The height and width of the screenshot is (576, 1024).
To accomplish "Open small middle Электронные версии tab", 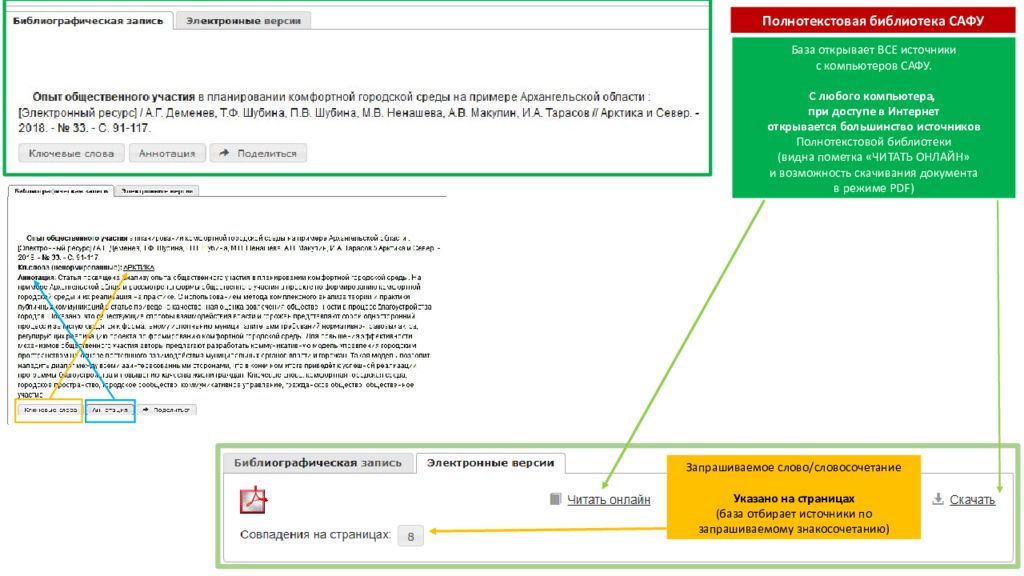I will click(157, 191).
